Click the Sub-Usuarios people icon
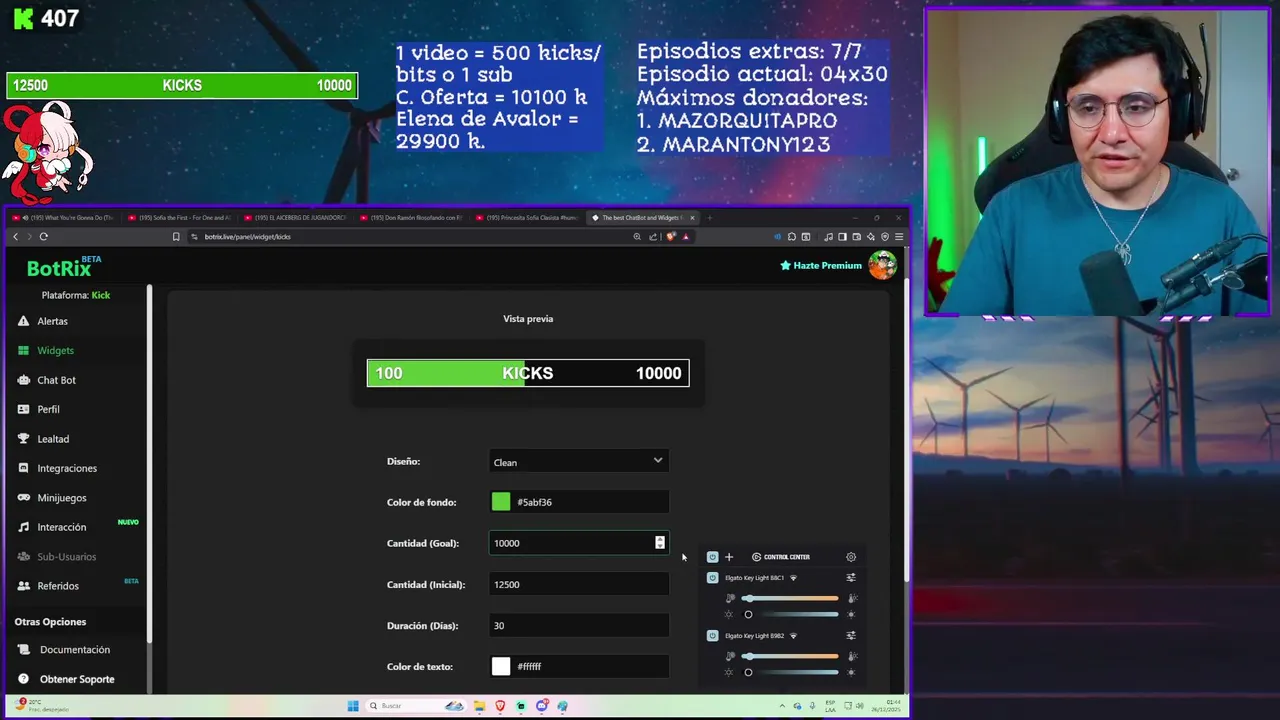The image size is (1280, 720). [24, 556]
